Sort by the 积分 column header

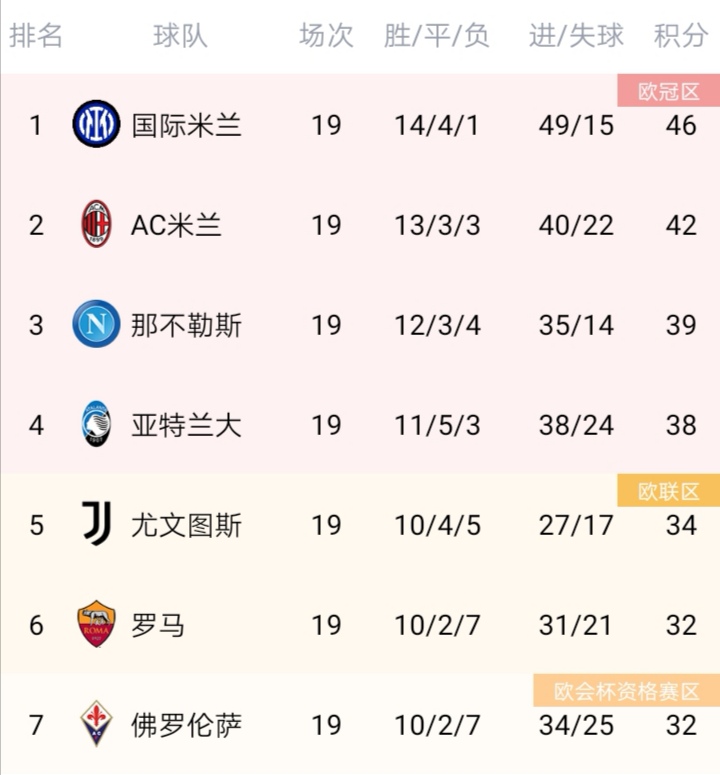click(681, 36)
